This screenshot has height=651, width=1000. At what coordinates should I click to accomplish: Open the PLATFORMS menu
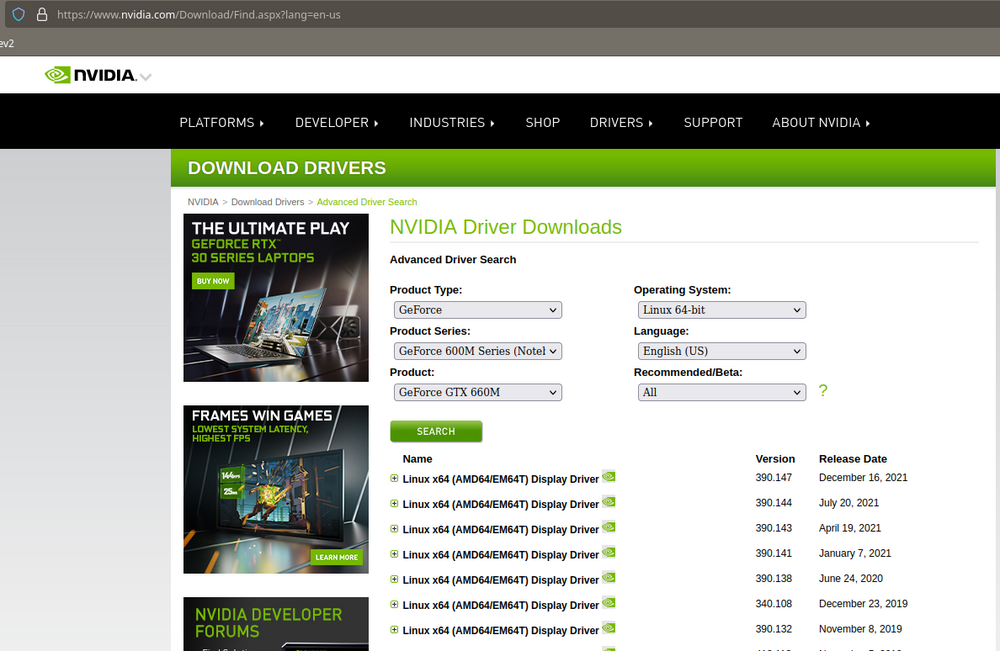[221, 122]
